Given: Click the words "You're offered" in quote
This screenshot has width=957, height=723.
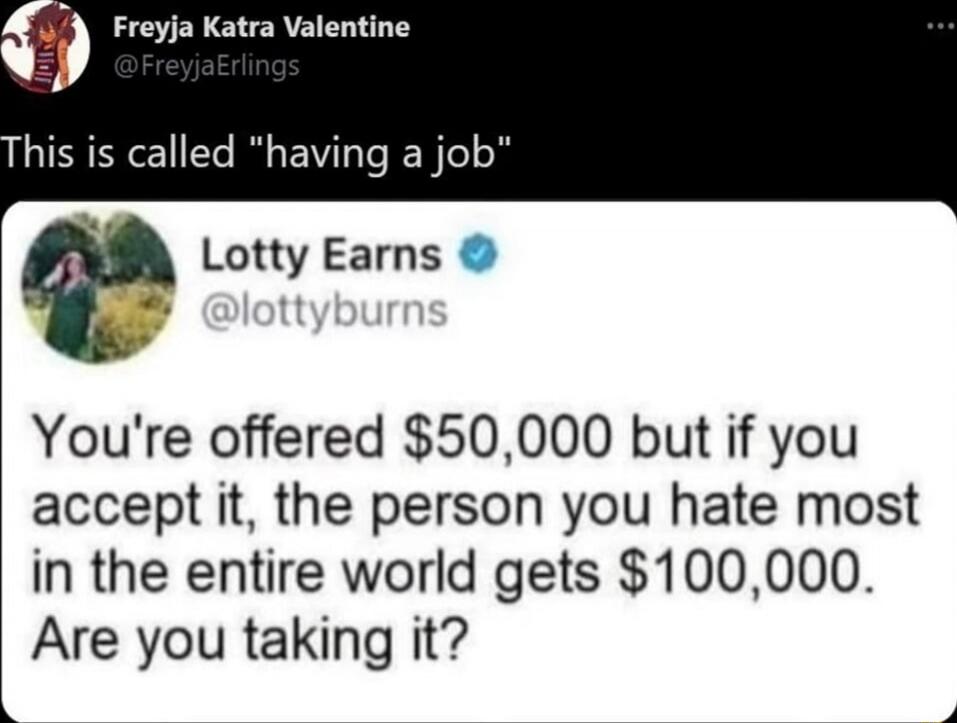Looking at the screenshot, I should (x=206, y=439).
